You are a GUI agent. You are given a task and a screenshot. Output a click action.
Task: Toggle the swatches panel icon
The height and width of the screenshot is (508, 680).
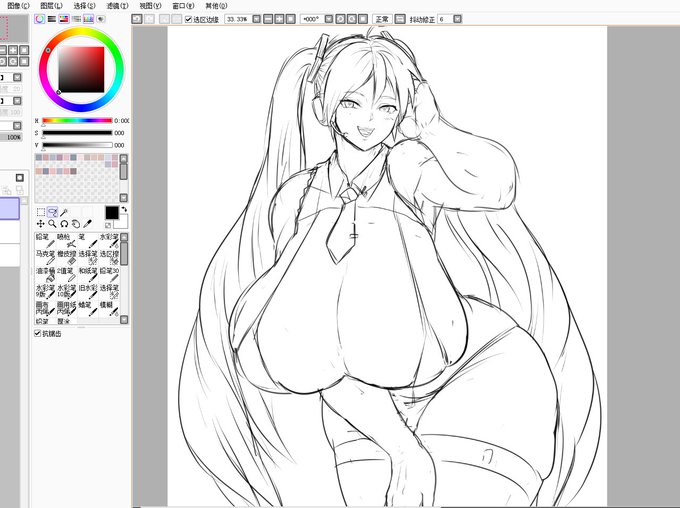point(88,19)
